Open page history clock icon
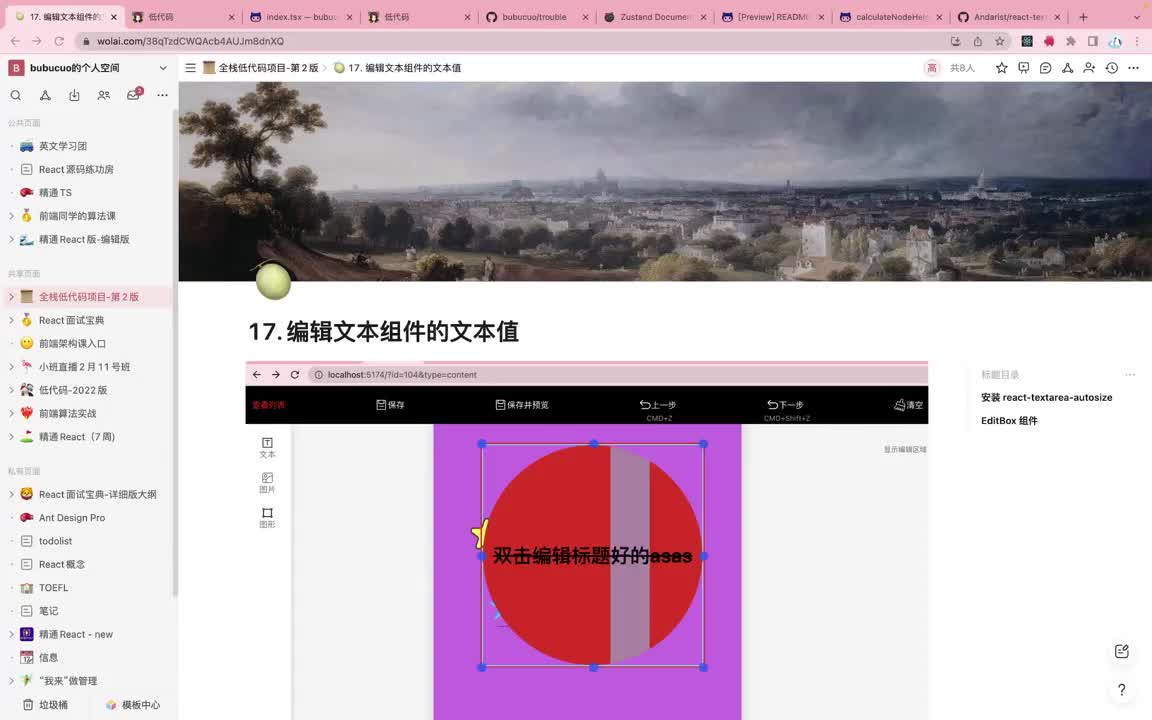1152x720 pixels. 1112,68
